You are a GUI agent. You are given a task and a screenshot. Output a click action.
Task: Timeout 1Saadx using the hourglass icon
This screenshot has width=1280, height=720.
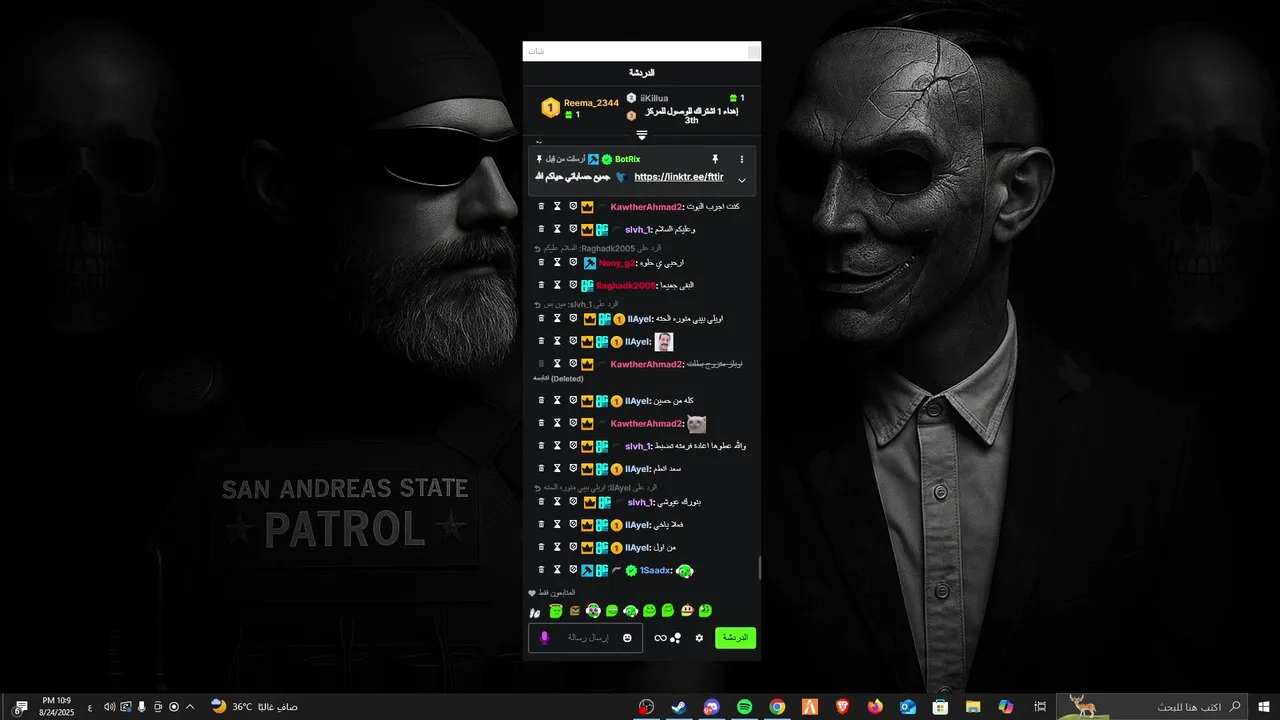click(x=557, y=570)
